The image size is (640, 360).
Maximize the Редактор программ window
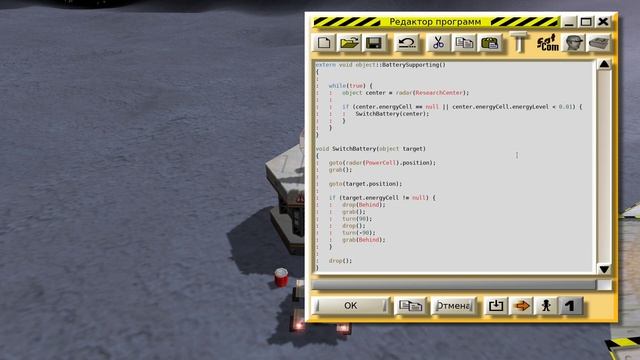tap(586, 22)
